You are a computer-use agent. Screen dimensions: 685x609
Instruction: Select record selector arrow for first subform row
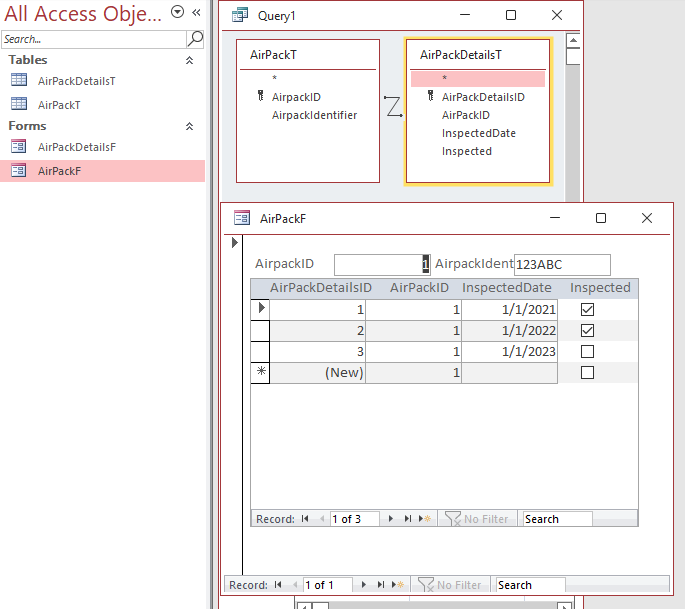pos(260,309)
